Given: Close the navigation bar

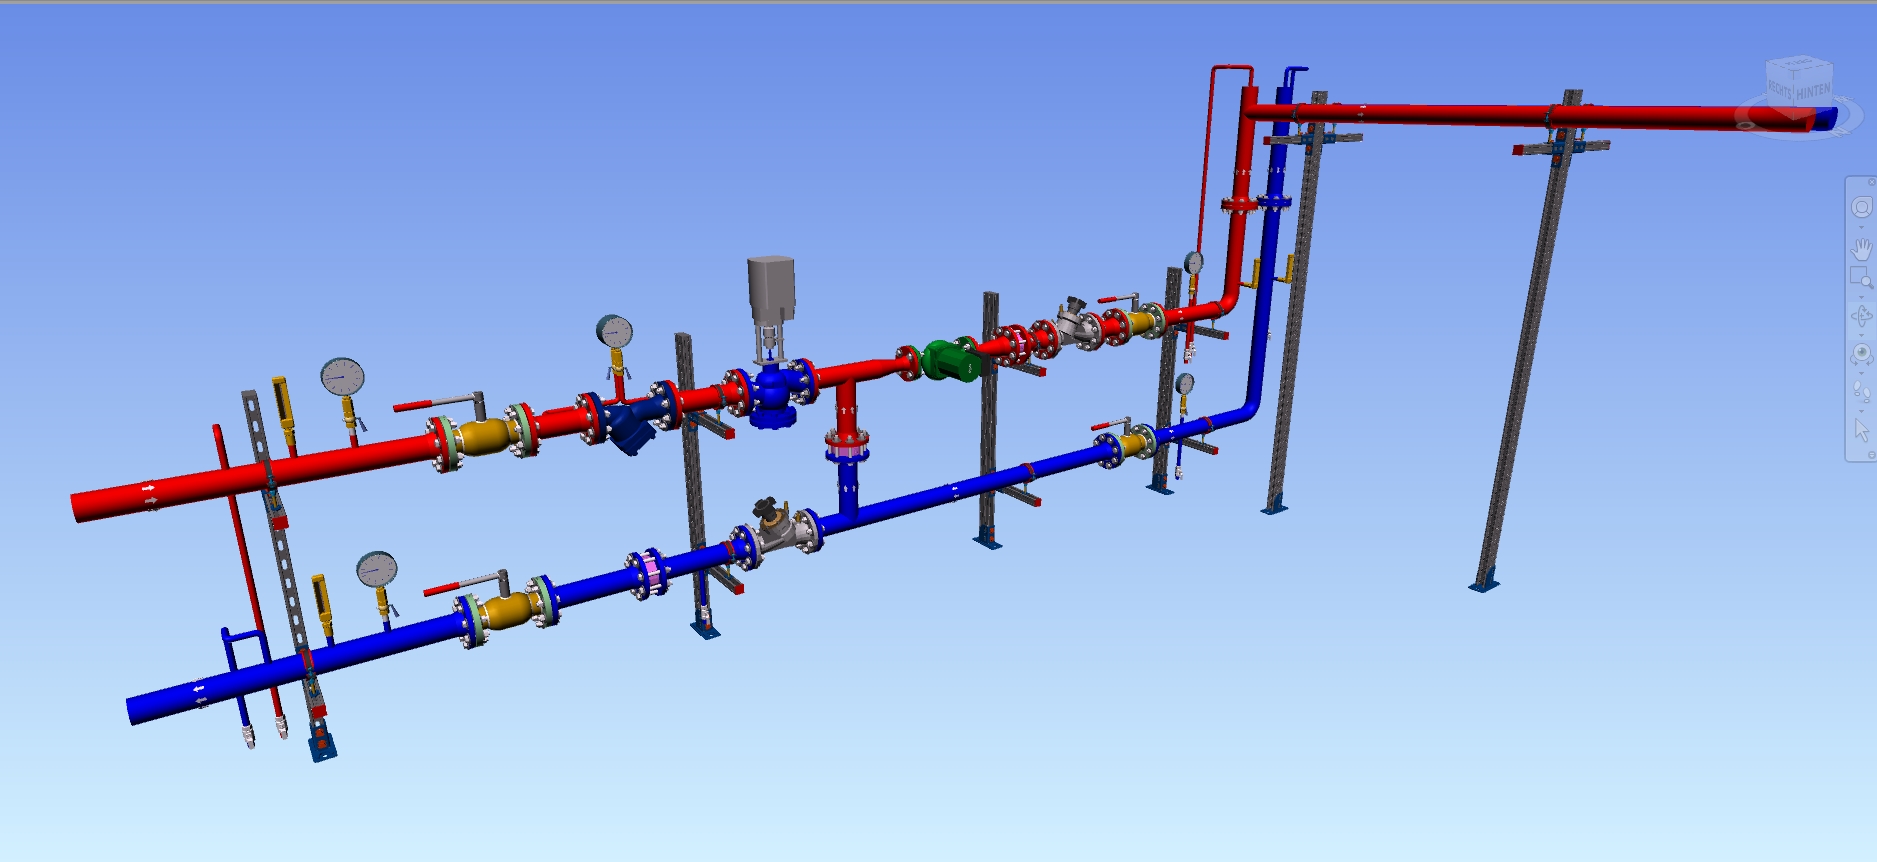Looking at the screenshot, I should pyautogui.click(x=1871, y=182).
